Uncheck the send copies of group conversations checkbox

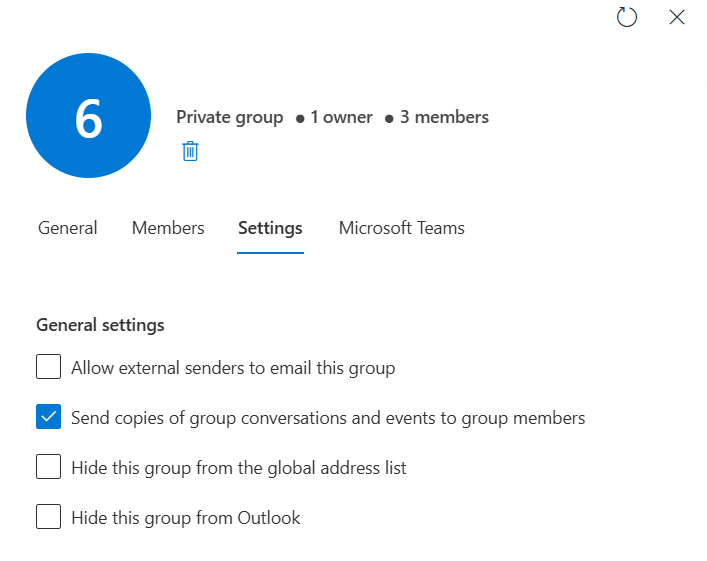(49, 418)
